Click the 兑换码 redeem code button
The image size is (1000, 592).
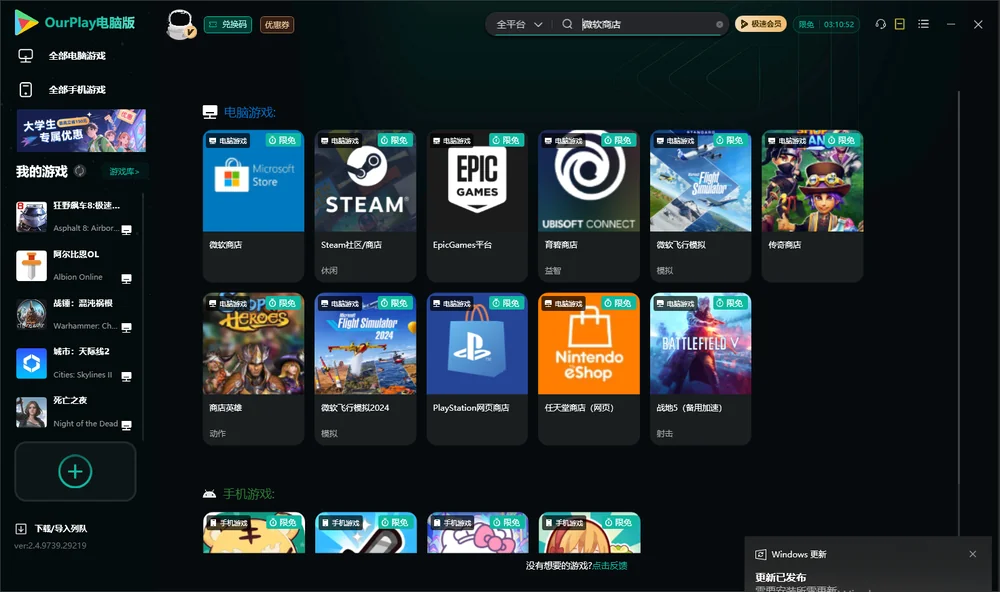click(228, 24)
